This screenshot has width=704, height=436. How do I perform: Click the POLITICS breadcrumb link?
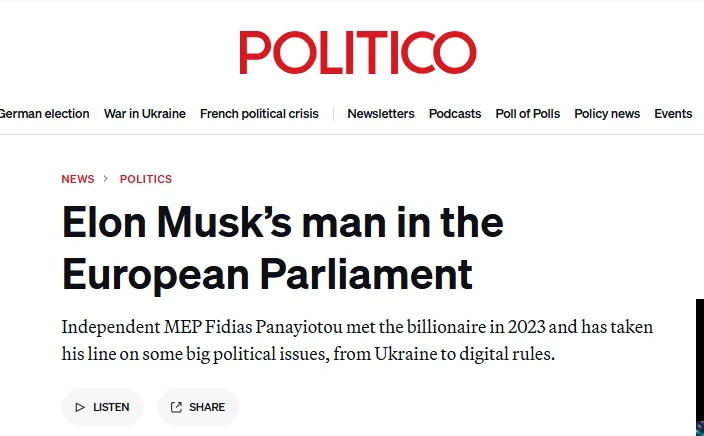(146, 179)
